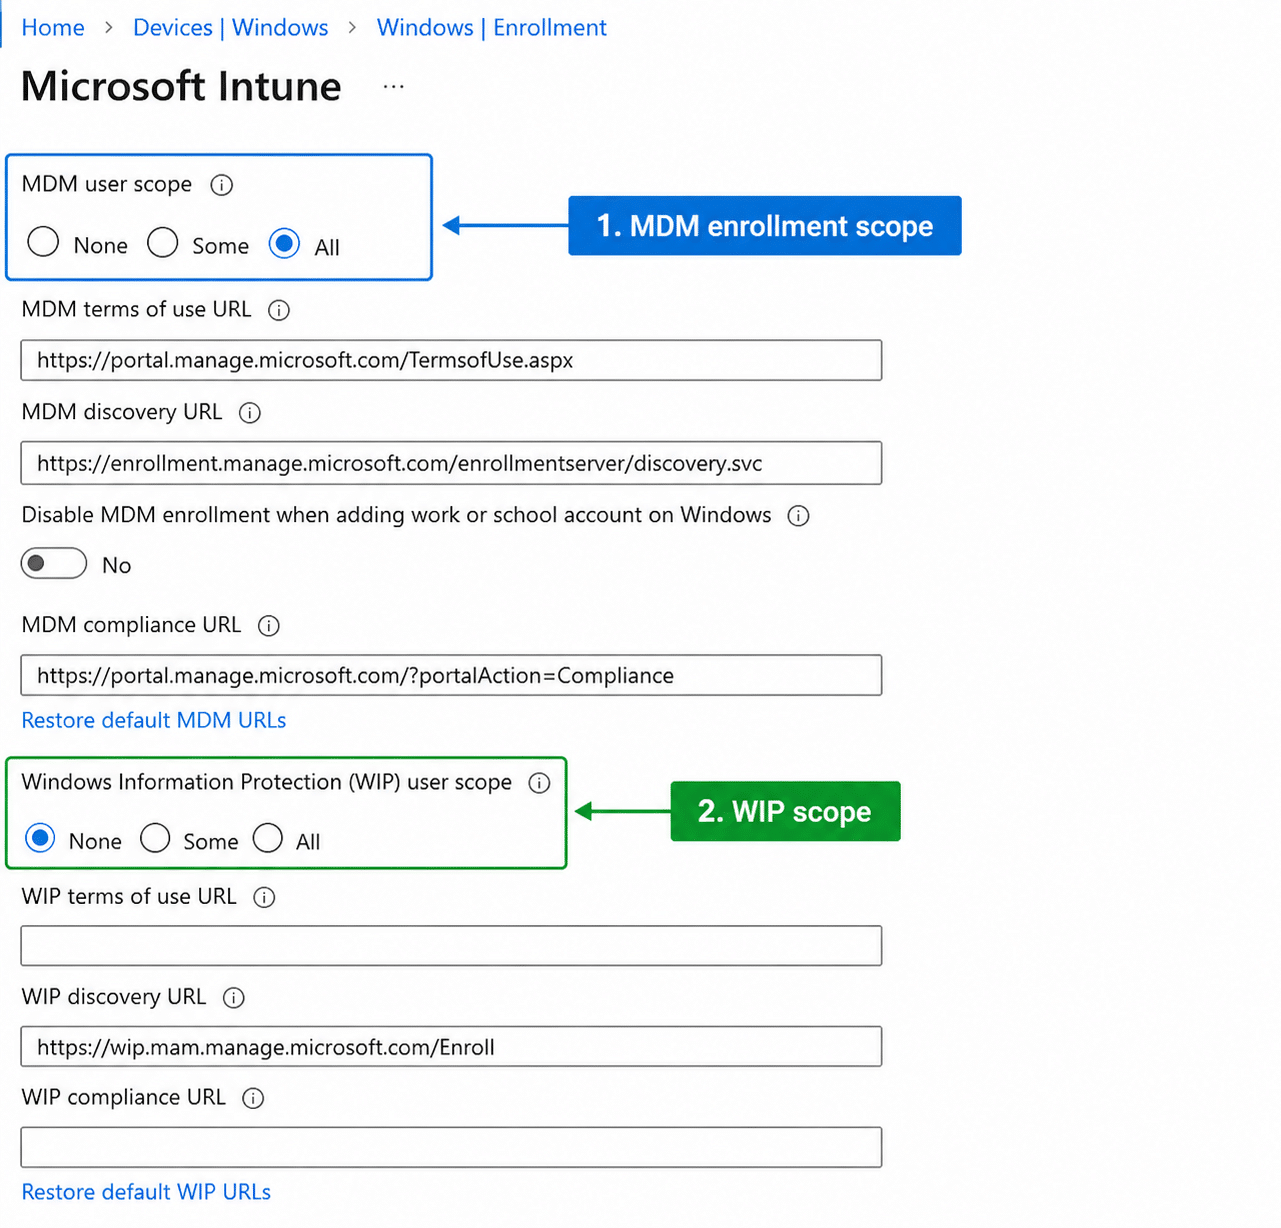Viewport: 1281px width, 1228px height.
Task: Click the Microsoft Intune page title
Action: (181, 86)
